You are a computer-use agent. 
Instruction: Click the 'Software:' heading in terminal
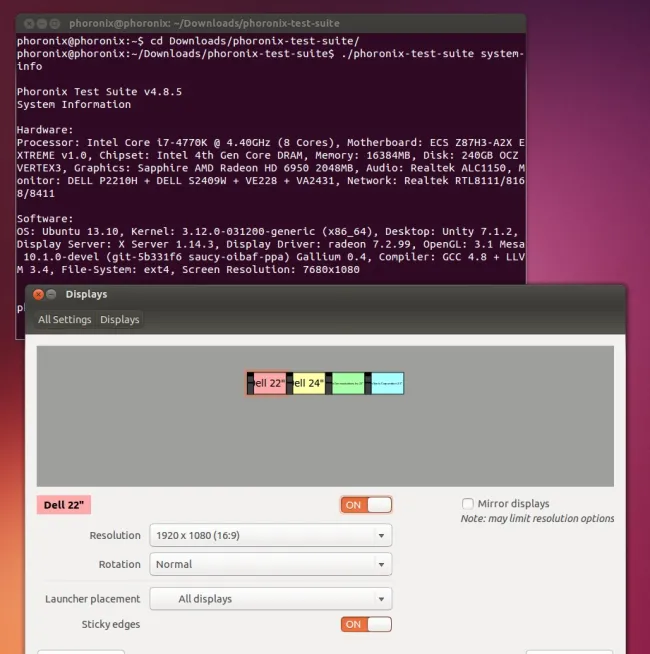tap(45, 219)
